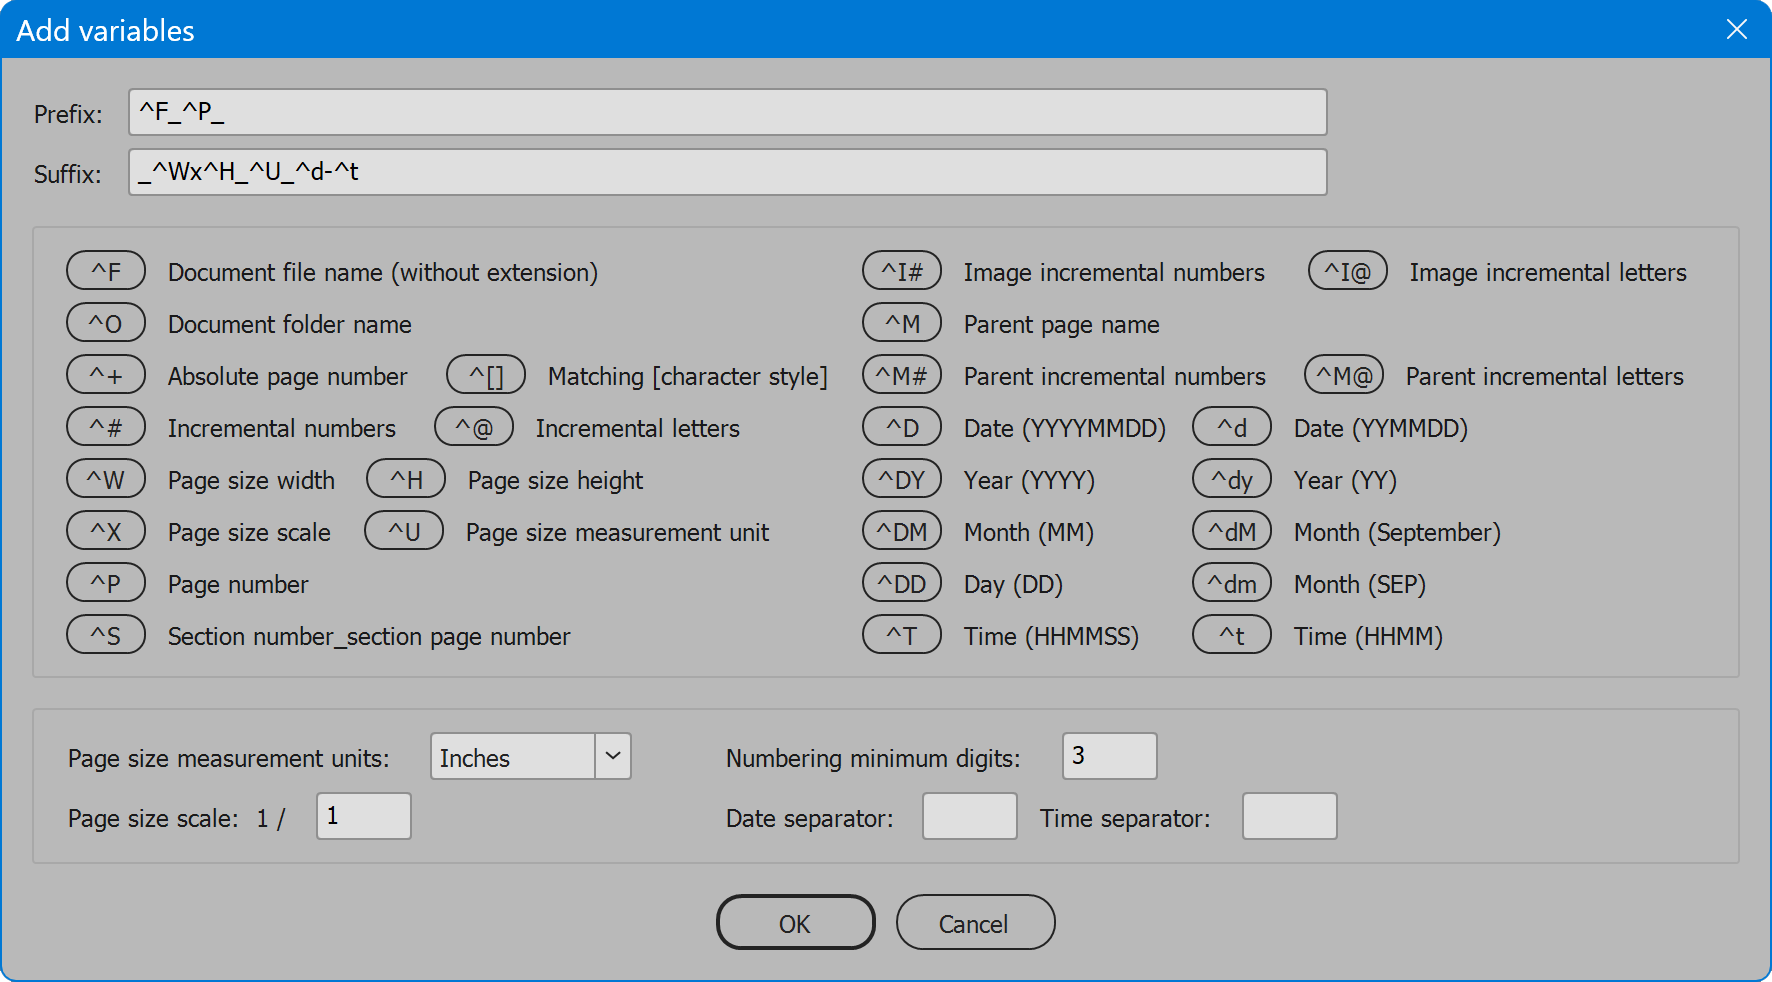This screenshot has height=982, width=1772.
Task: Add the ^M@ parent incremental letters variable
Action: (1344, 375)
